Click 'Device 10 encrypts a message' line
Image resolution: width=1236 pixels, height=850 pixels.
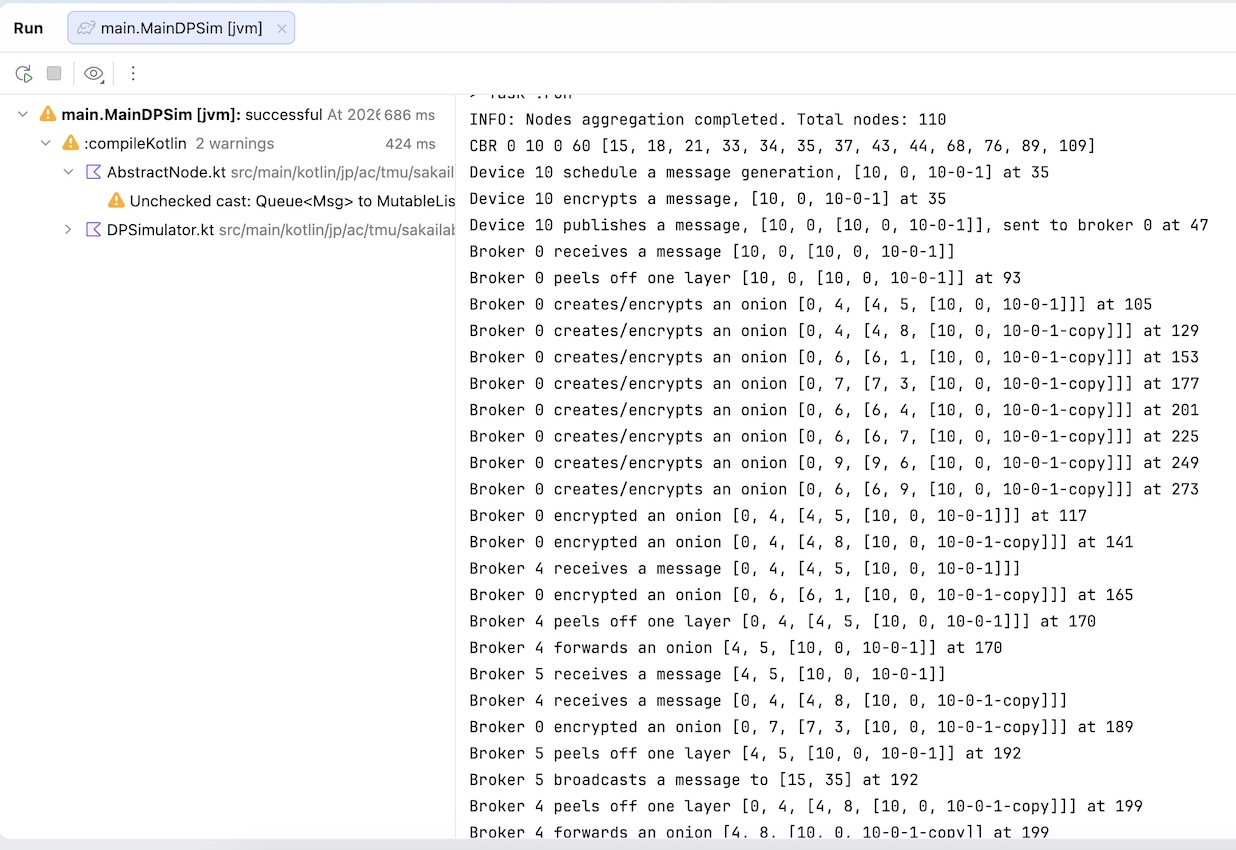tap(707, 199)
